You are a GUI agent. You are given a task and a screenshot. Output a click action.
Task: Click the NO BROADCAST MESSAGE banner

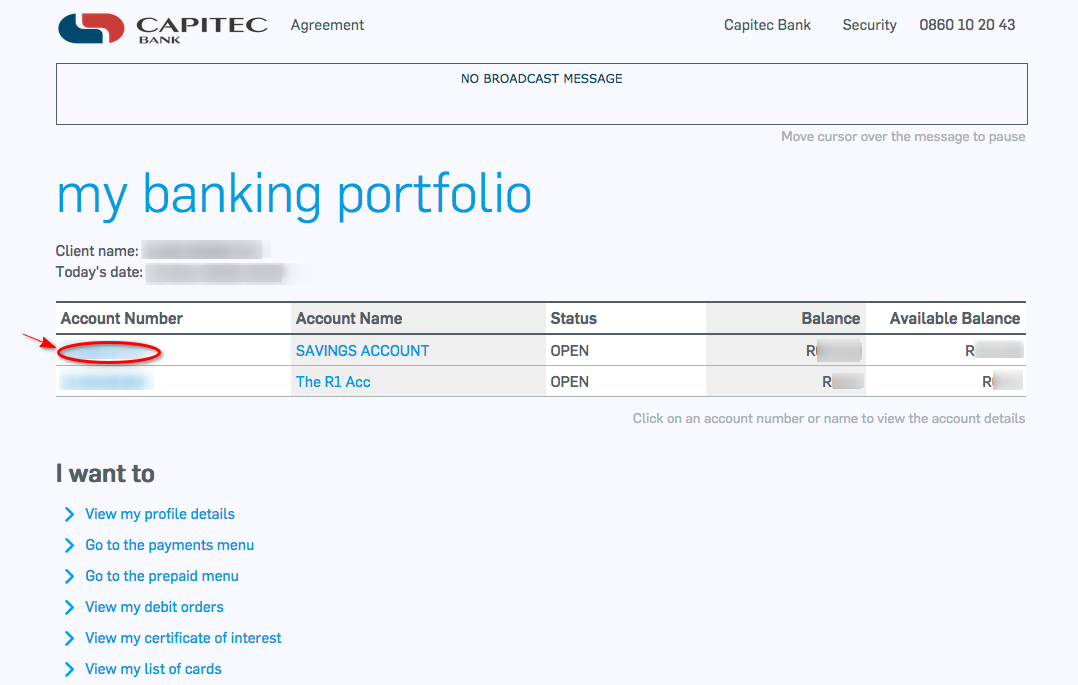[x=541, y=78]
